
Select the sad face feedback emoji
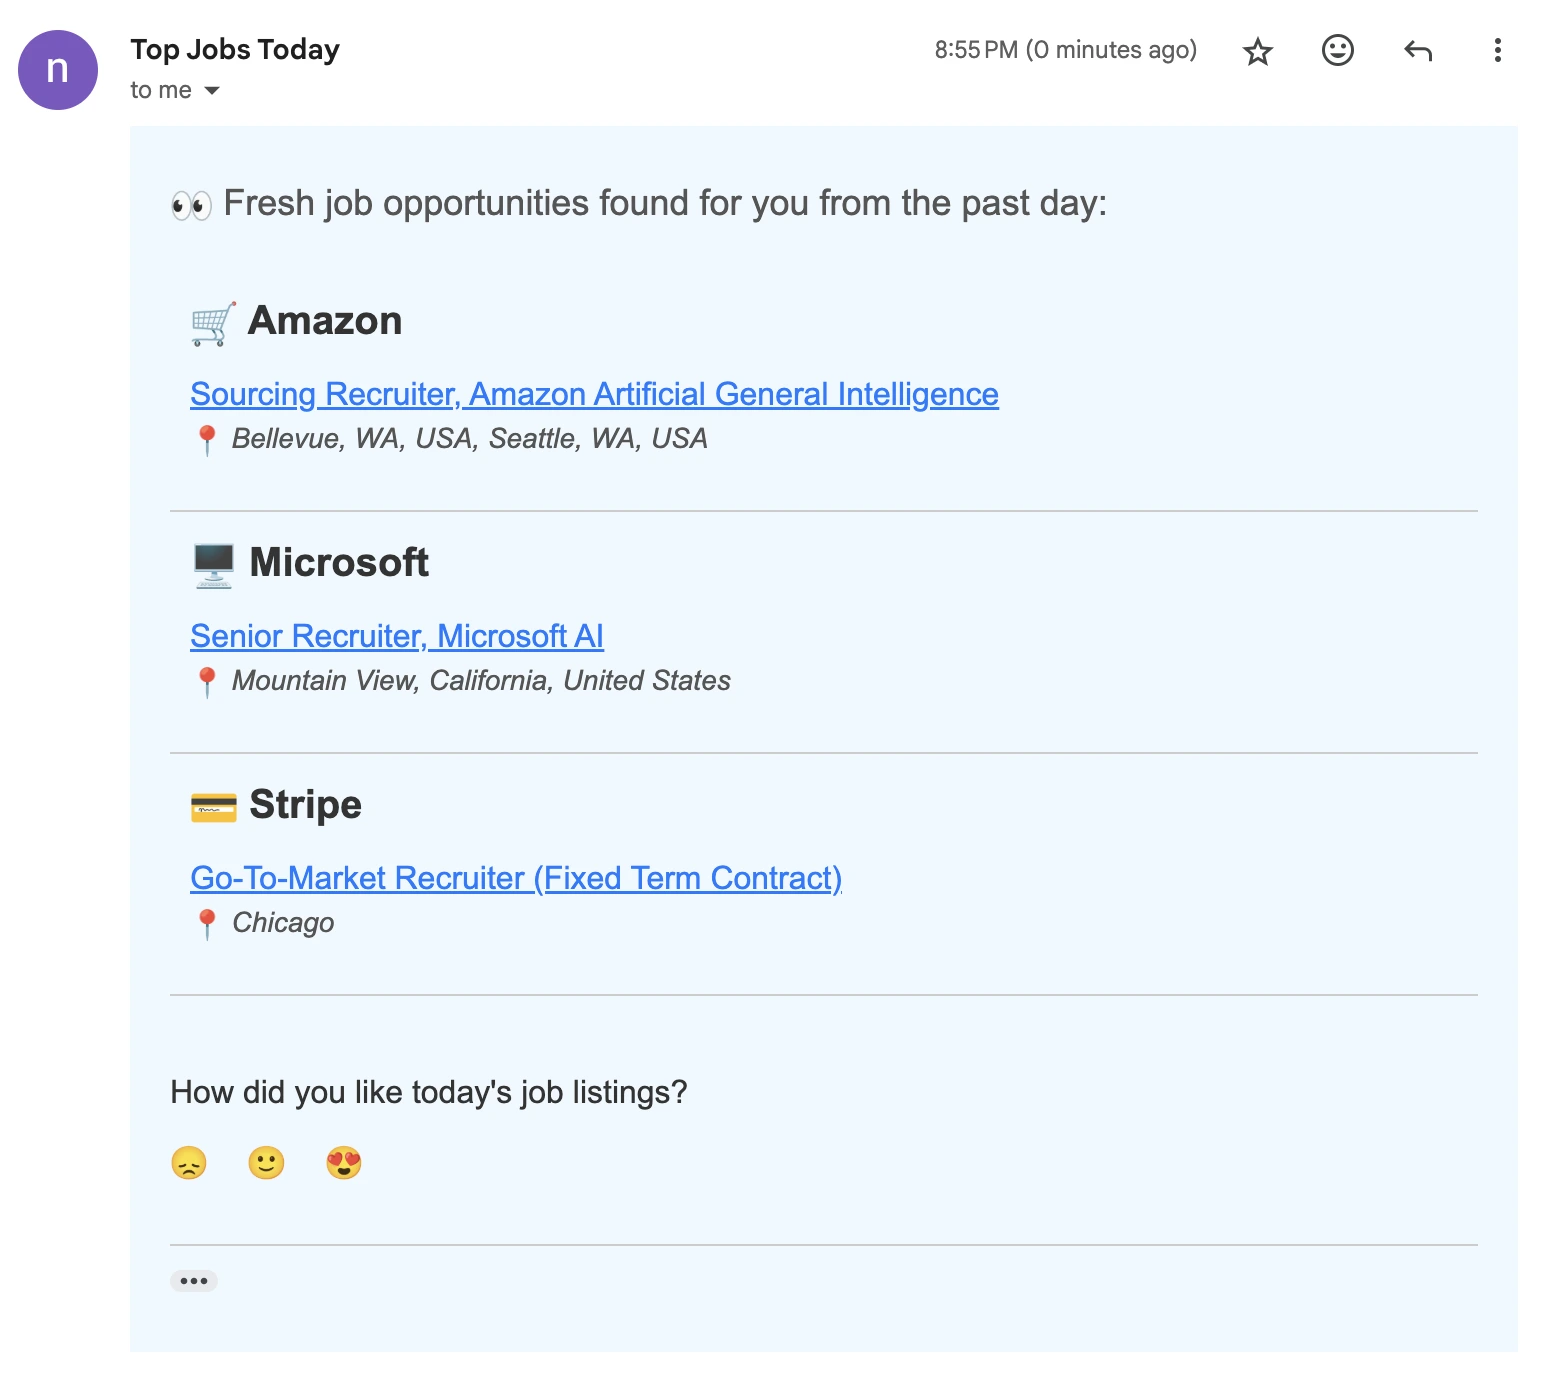pyautogui.click(x=190, y=1162)
